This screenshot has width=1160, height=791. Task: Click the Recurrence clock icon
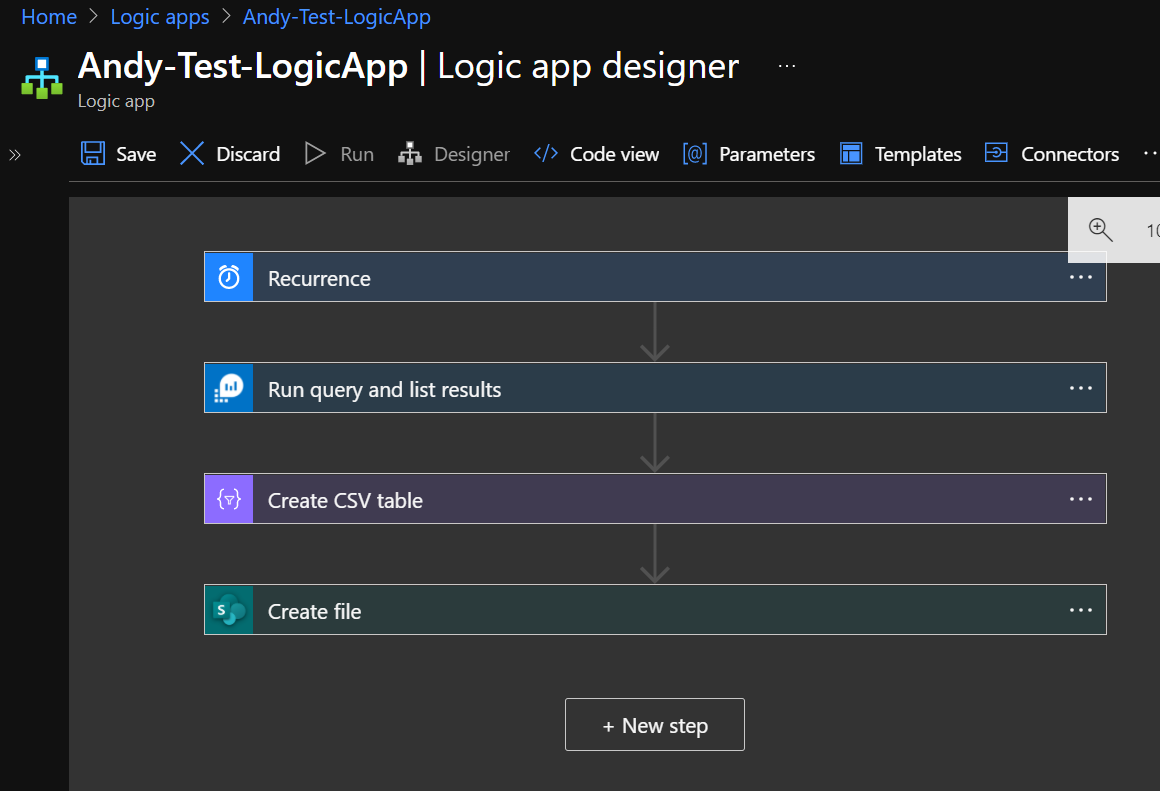coord(229,277)
